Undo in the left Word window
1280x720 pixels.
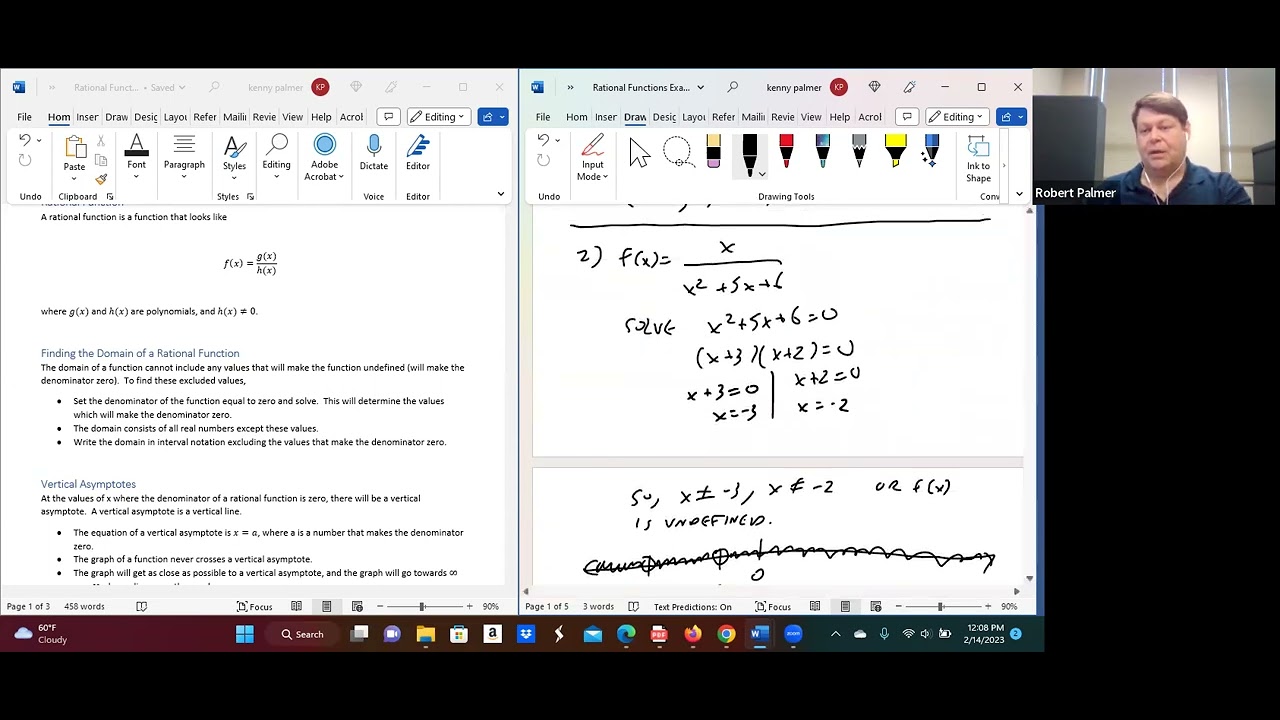tap(25, 140)
